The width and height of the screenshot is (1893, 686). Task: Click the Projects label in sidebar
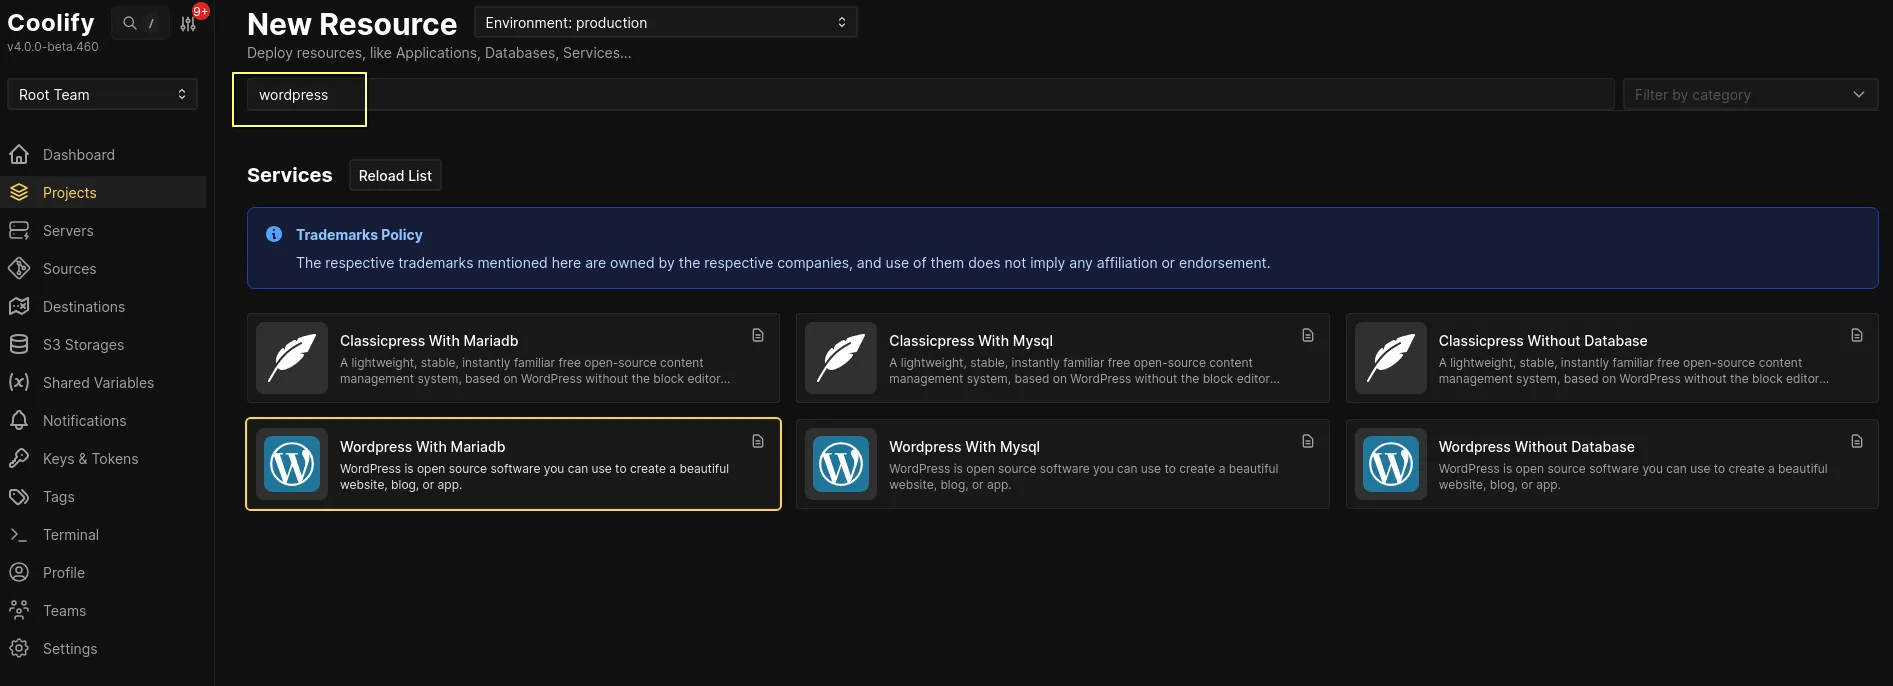pyautogui.click(x=70, y=193)
